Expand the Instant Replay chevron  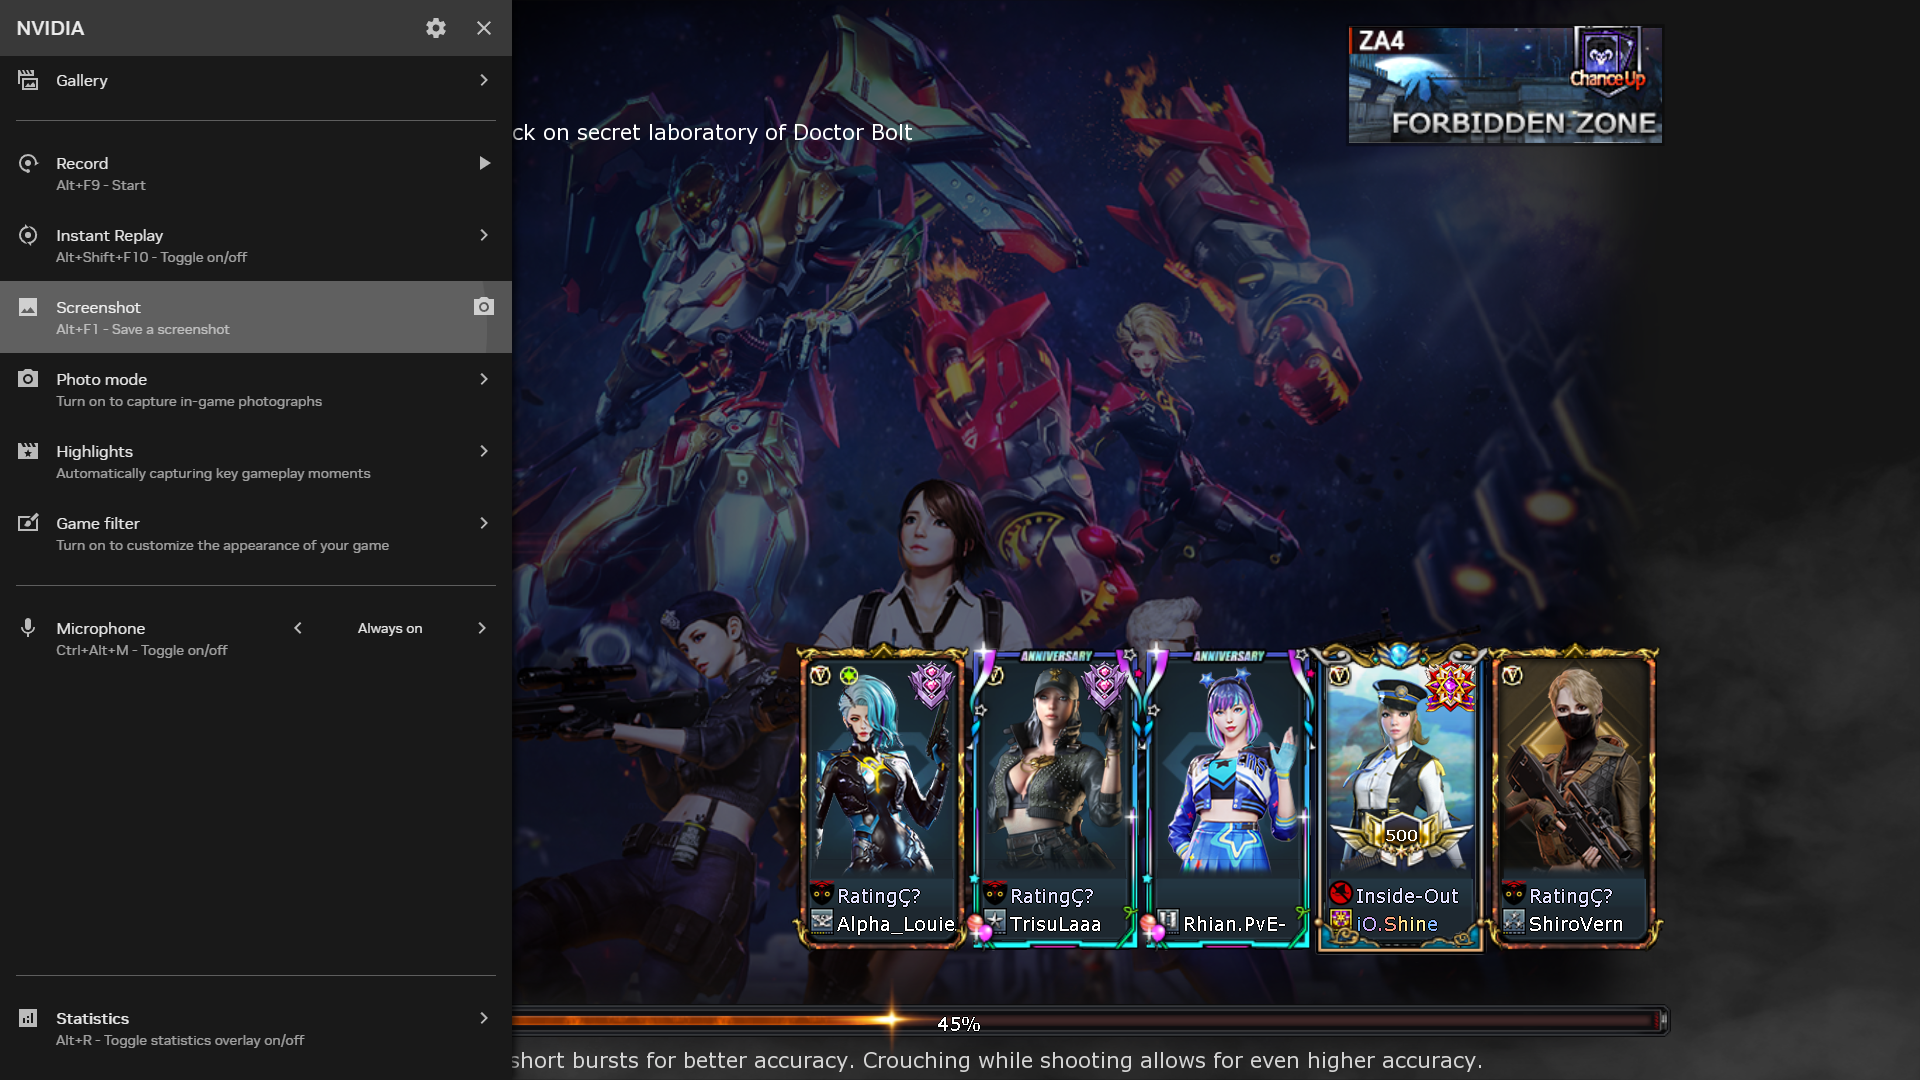[484, 235]
